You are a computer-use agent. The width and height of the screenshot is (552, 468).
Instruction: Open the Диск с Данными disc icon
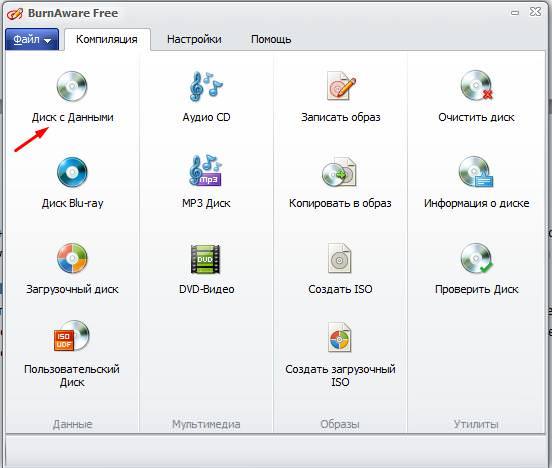coord(72,86)
